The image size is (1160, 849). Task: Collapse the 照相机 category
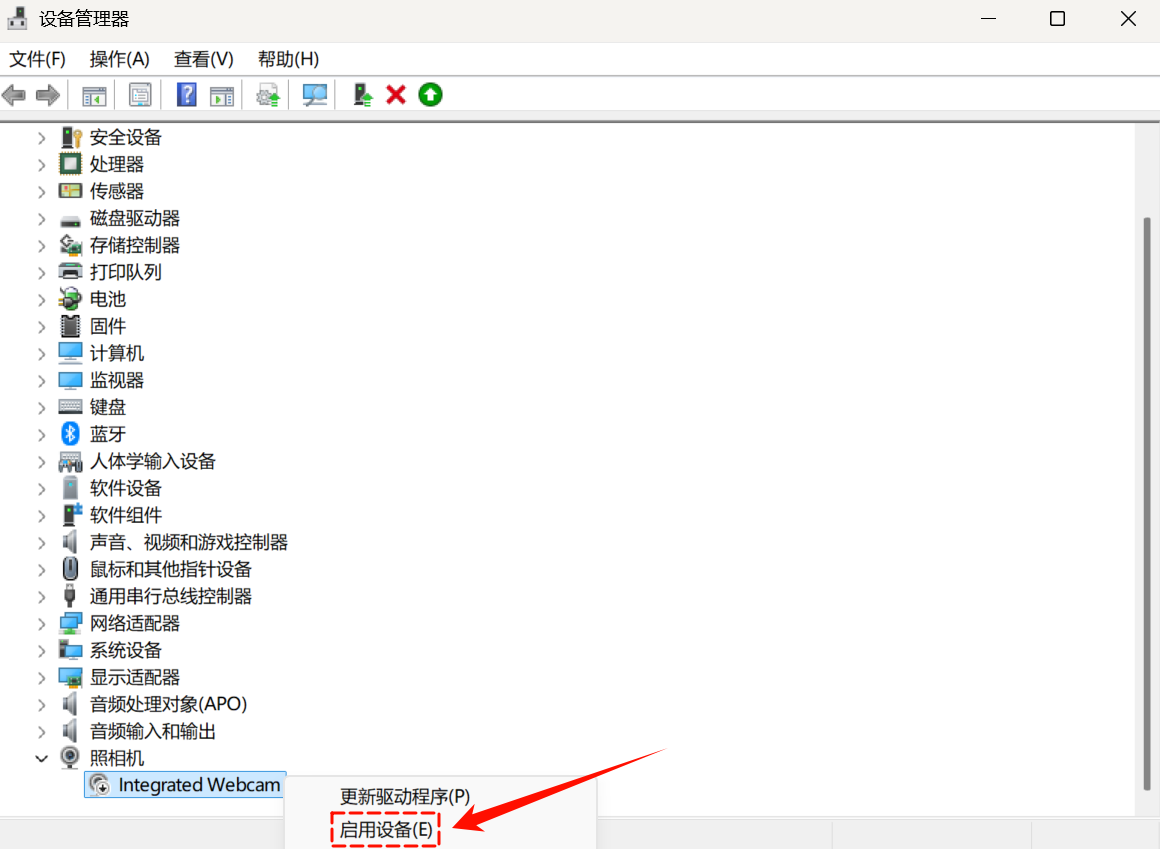[41, 758]
